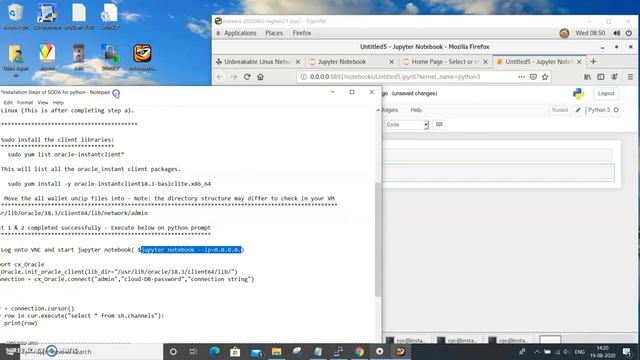The width and height of the screenshot is (640, 360).
Task: Open Jupyter Help menu
Action: click(x=416, y=110)
